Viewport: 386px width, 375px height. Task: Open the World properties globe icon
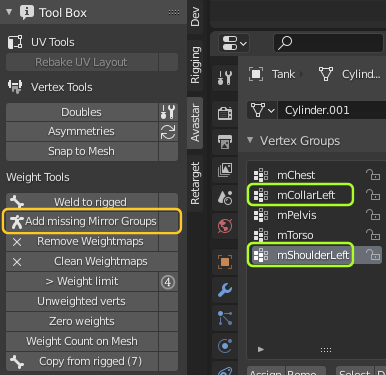225,226
